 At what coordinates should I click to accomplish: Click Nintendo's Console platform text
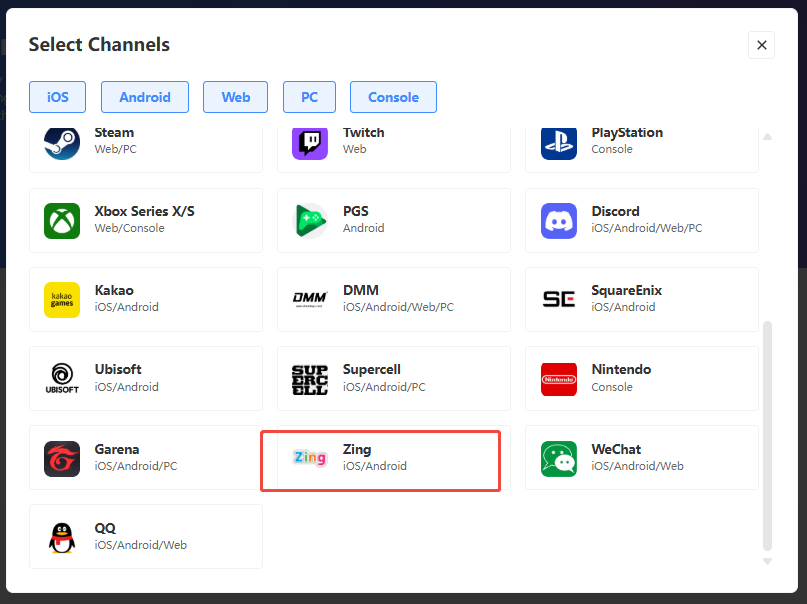[612, 387]
